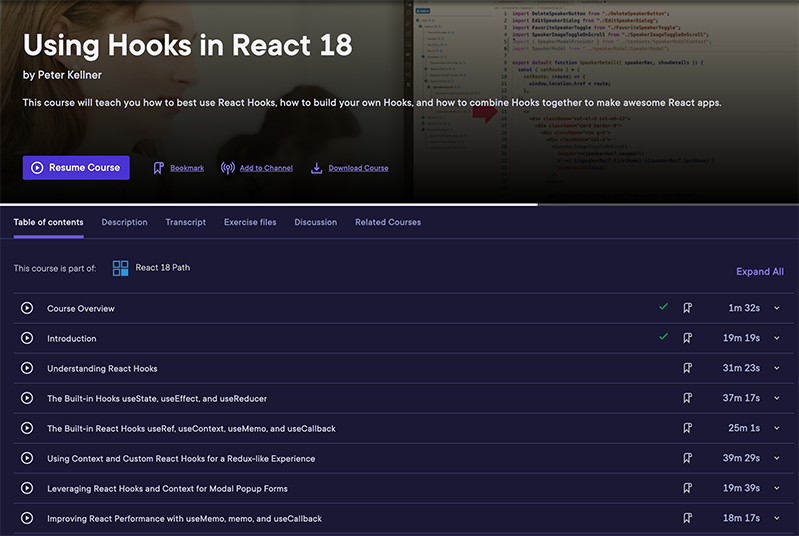
Task: Open the Download Course link
Action: coord(358,168)
